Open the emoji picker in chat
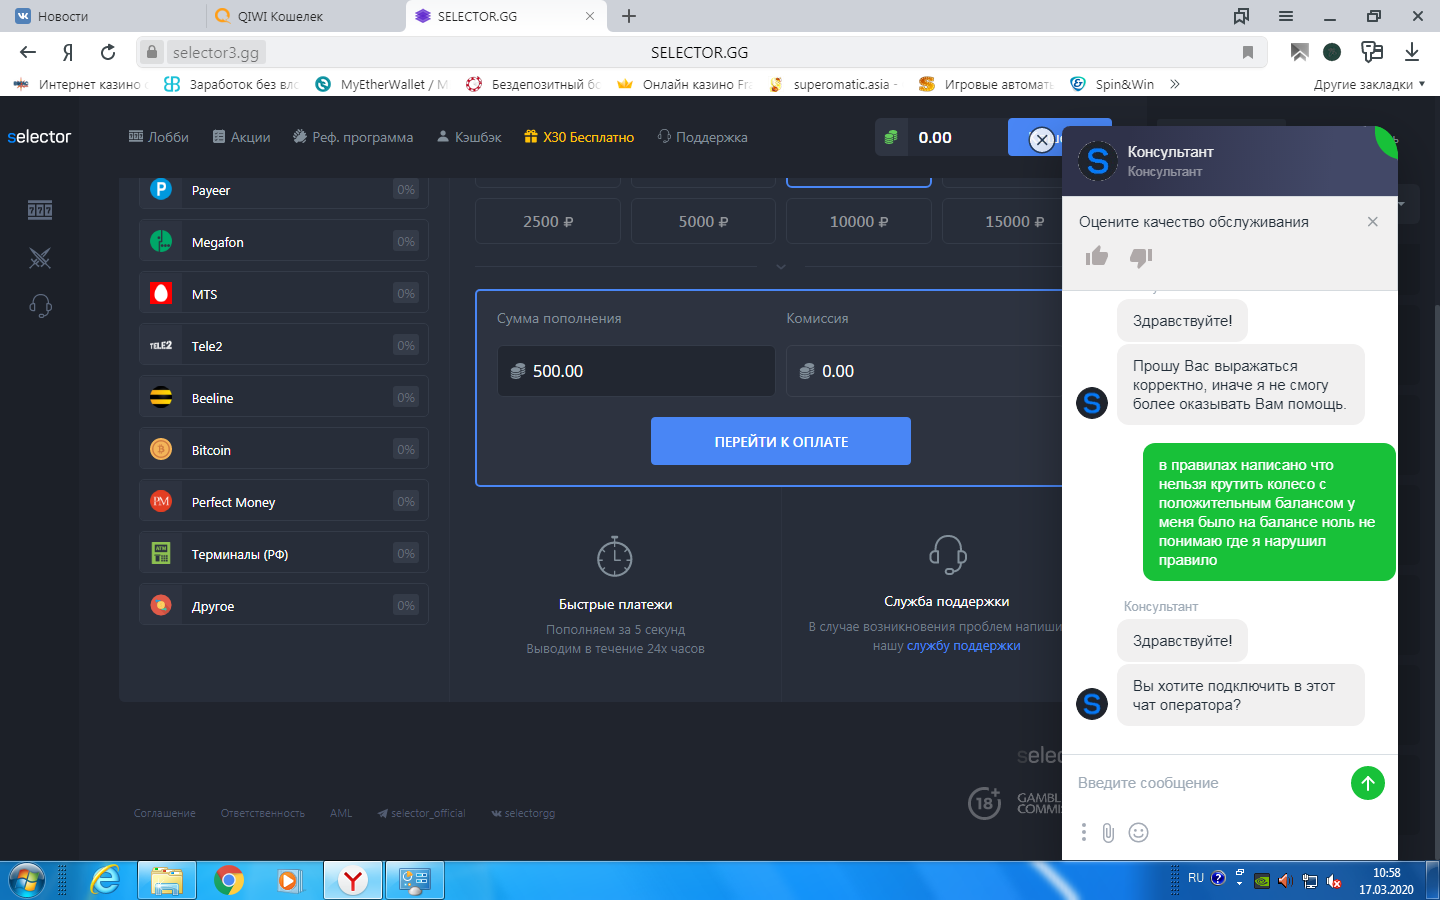1440x900 pixels. click(1138, 833)
